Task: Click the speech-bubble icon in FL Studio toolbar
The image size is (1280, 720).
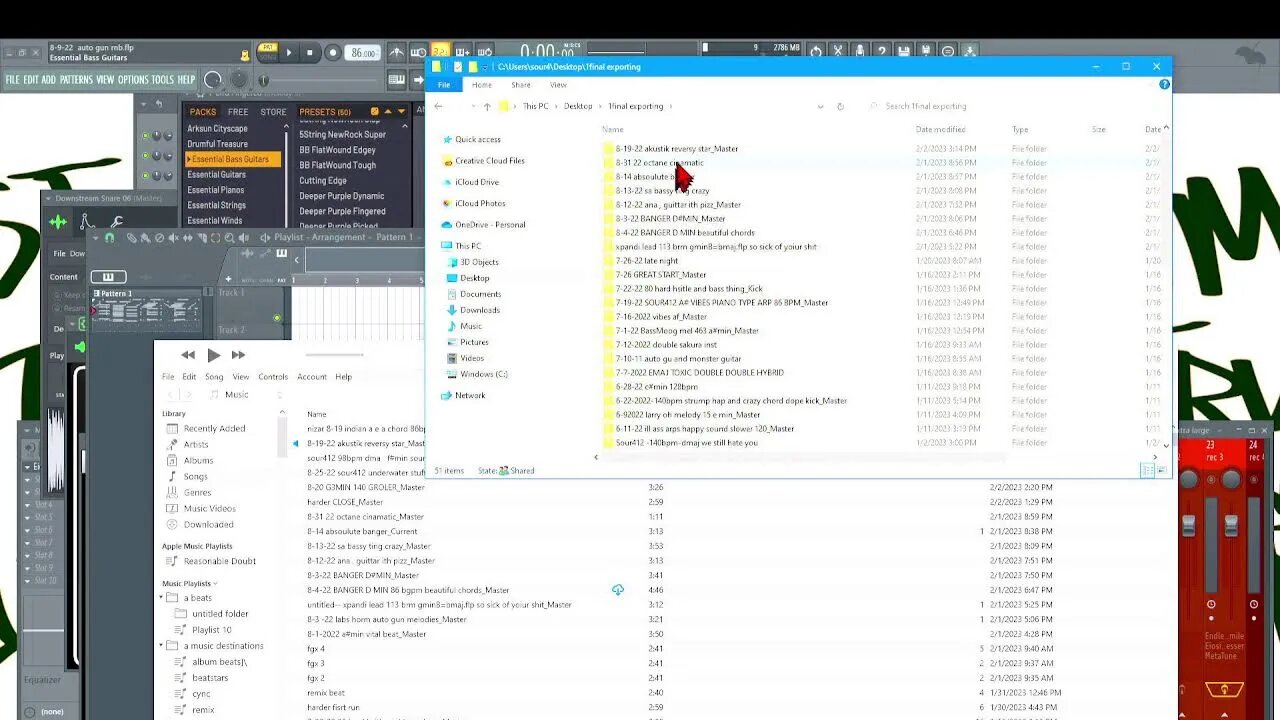Action: click(x=948, y=51)
